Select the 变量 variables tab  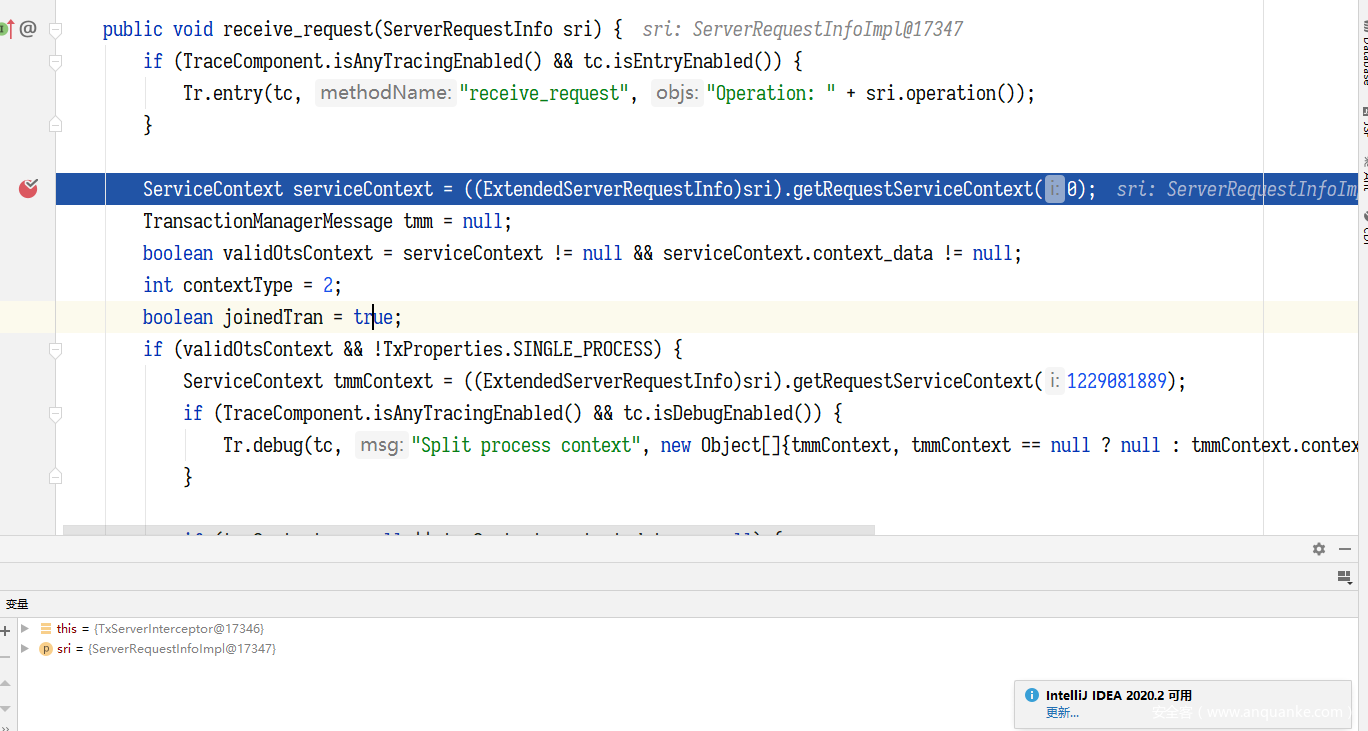coord(17,604)
